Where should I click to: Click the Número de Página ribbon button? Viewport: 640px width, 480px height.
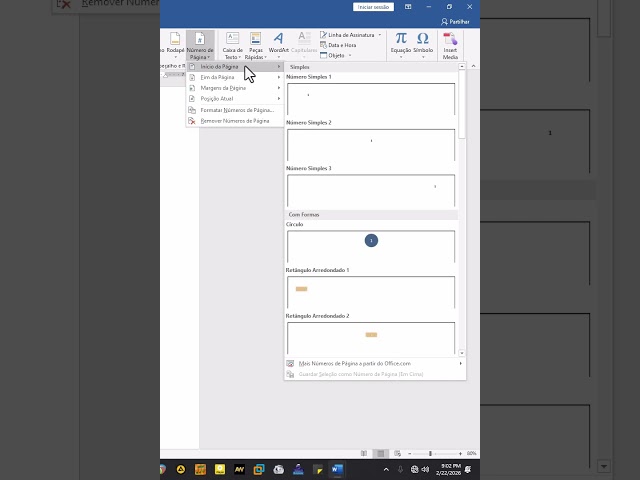pyautogui.click(x=200, y=45)
